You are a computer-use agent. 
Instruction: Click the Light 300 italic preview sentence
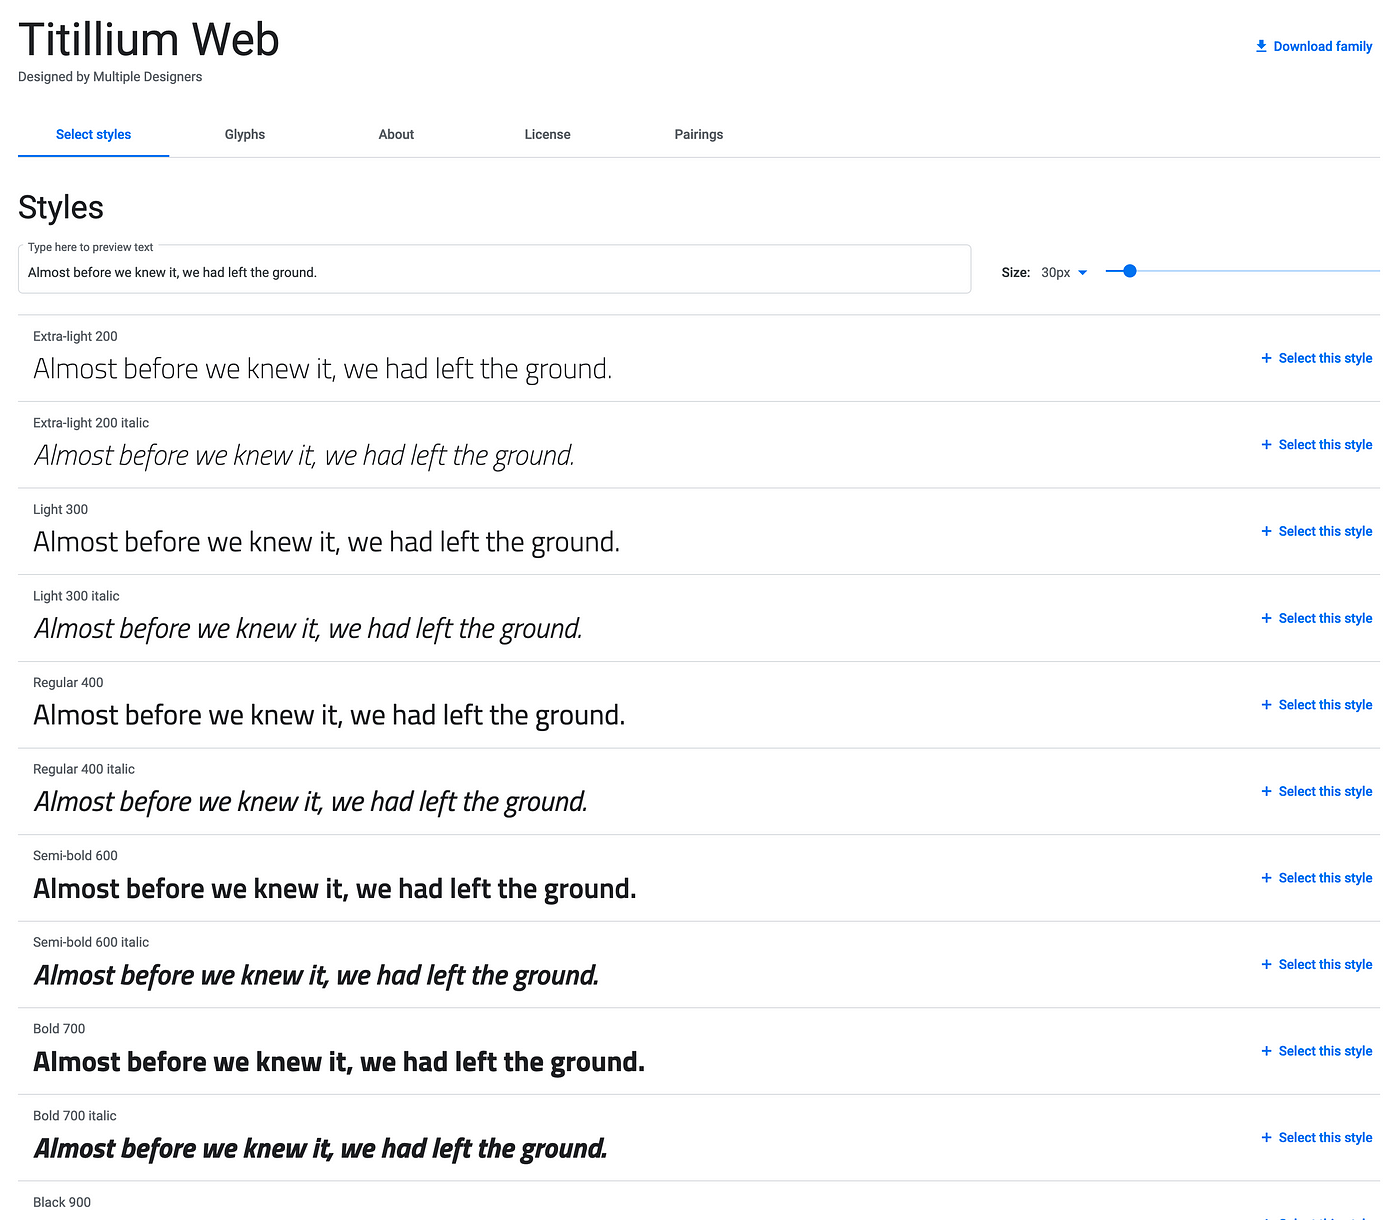[308, 629]
